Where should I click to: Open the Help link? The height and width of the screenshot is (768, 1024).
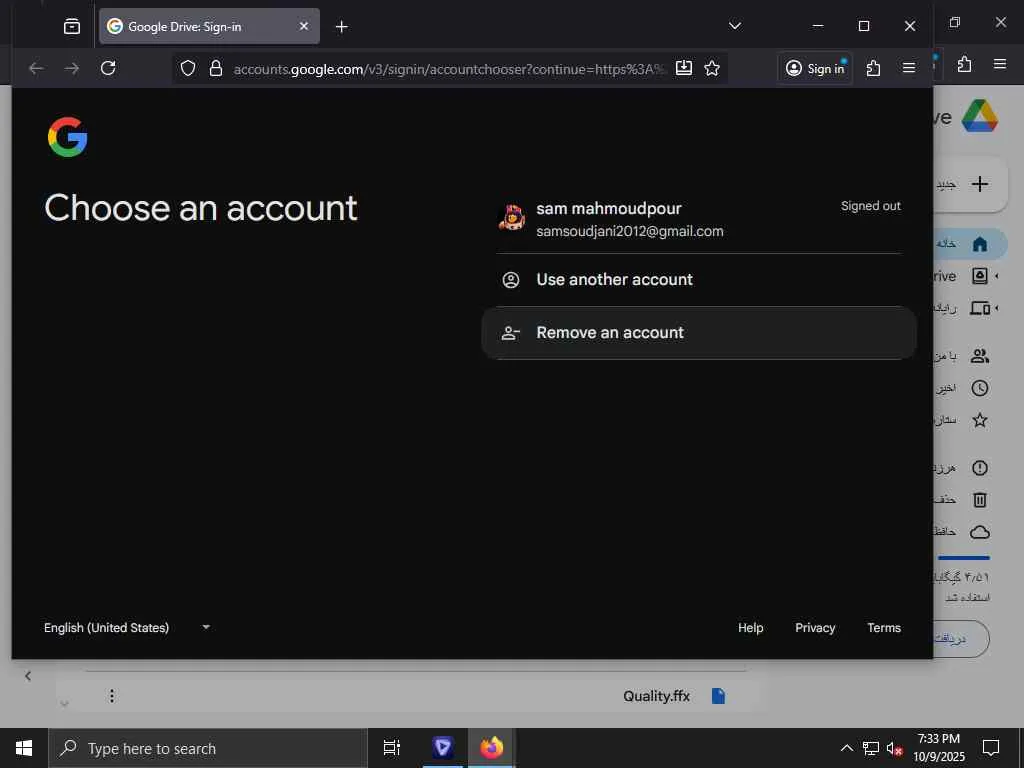point(750,628)
